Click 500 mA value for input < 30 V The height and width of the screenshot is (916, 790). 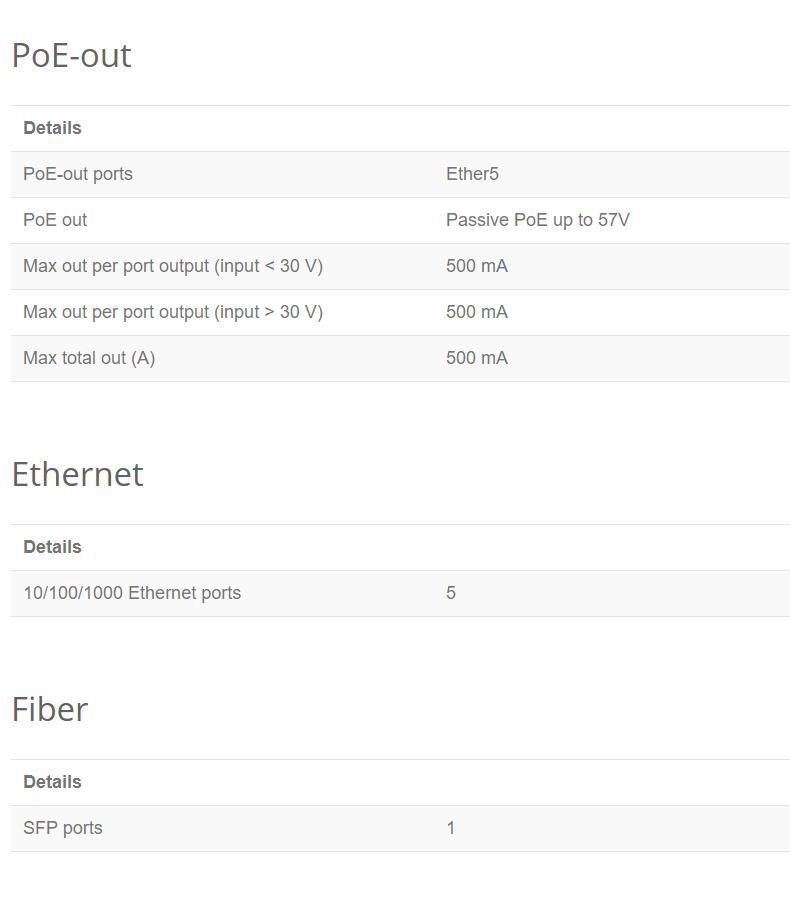pyautogui.click(x=477, y=266)
